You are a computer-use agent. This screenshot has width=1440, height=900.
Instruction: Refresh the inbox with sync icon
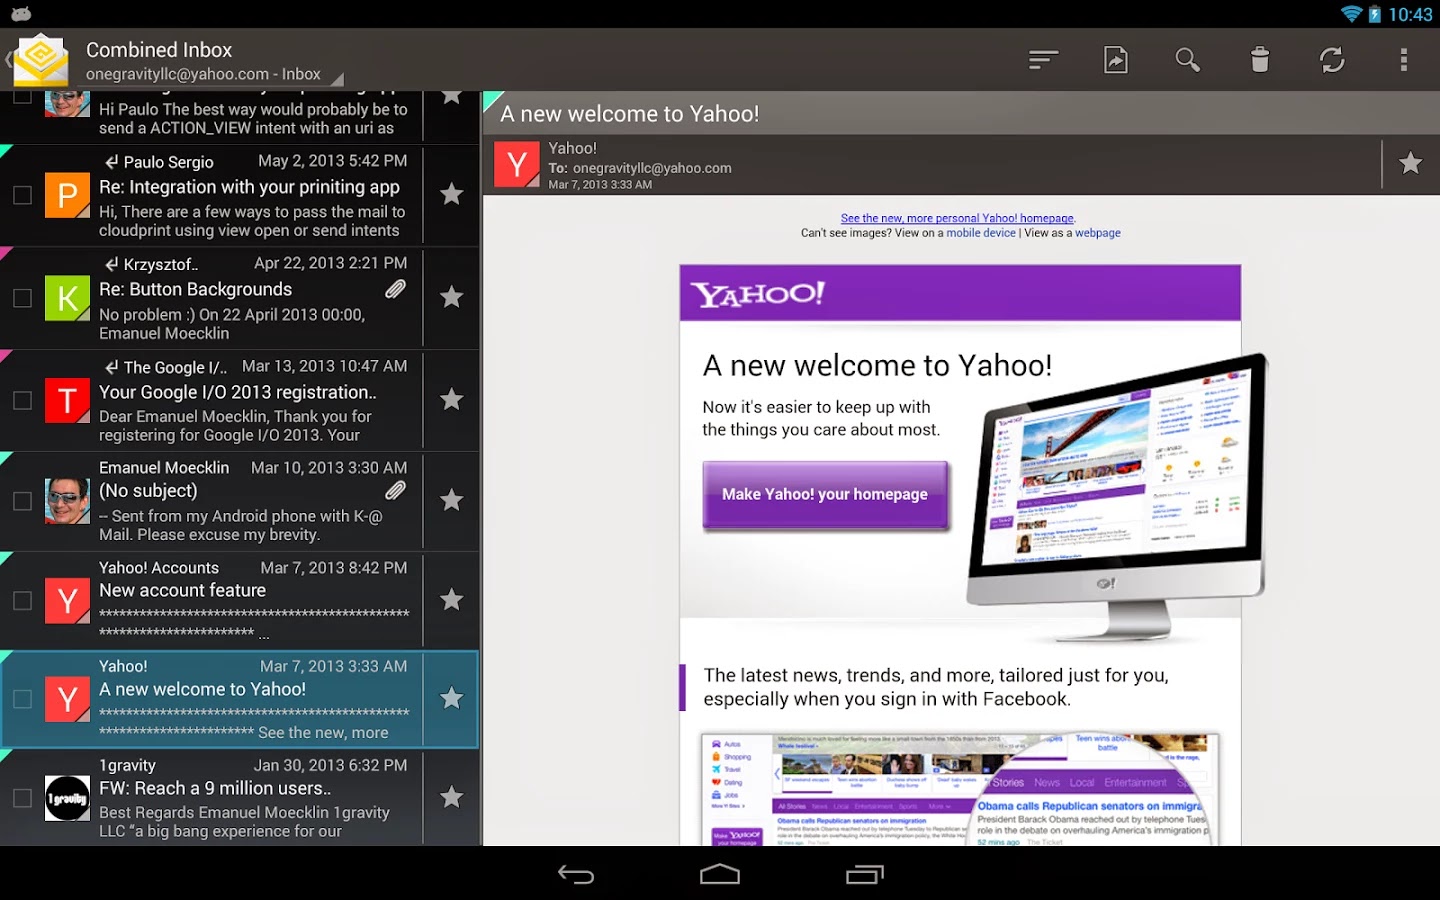point(1332,60)
